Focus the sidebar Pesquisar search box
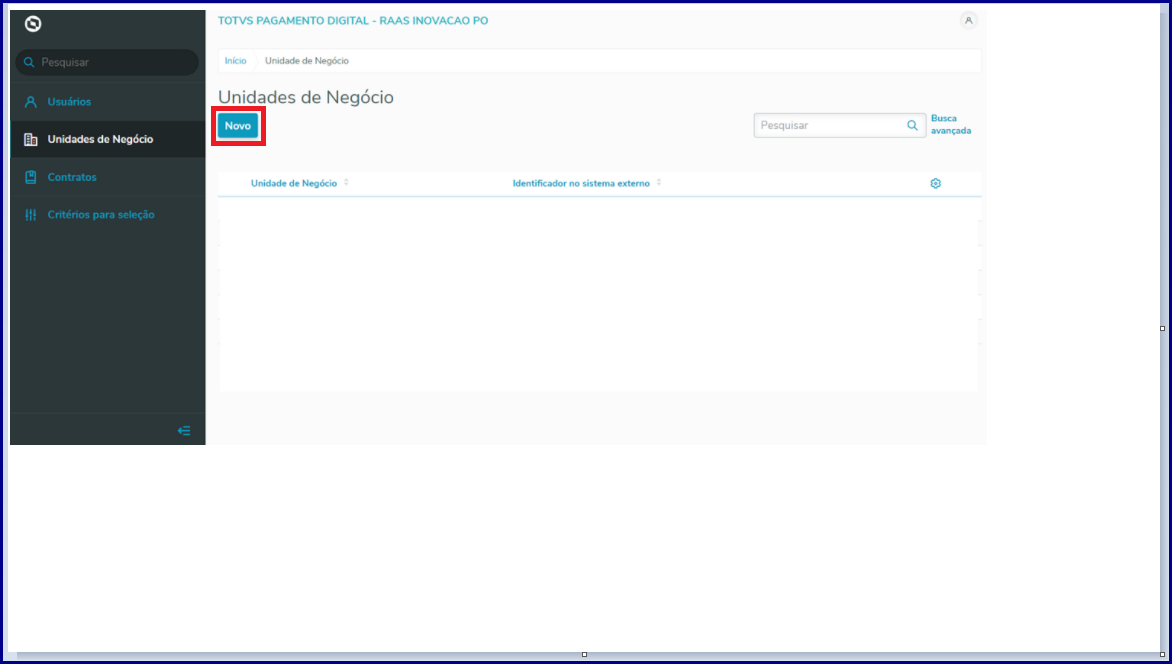This screenshot has width=1172, height=664. pyautogui.click(x=107, y=62)
